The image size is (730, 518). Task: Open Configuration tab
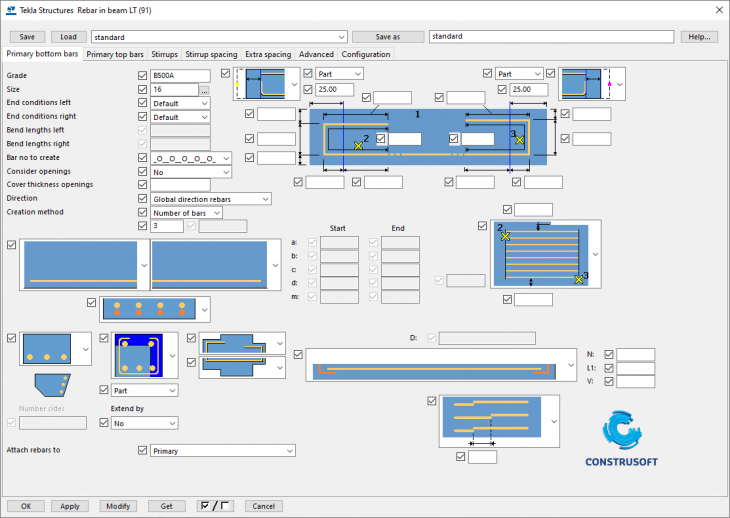(x=366, y=54)
